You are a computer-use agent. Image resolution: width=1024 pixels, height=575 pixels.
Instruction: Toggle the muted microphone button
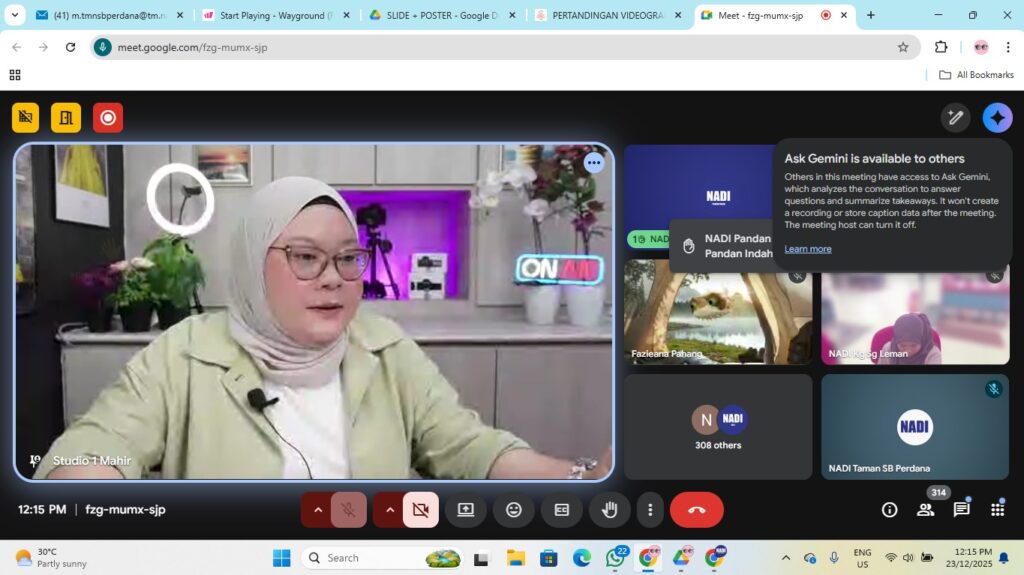point(348,510)
